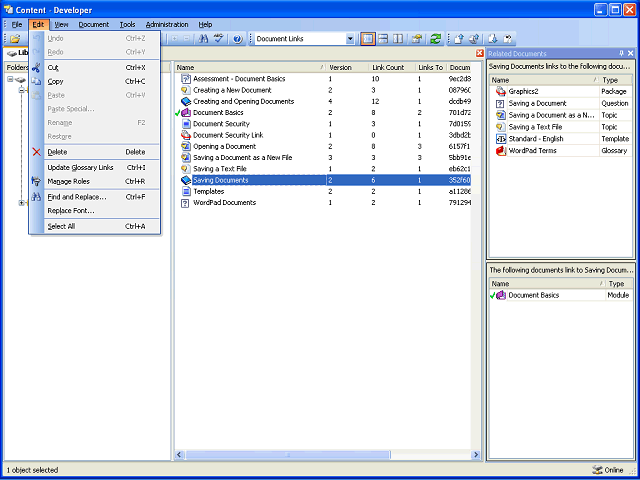This screenshot has height=480, width=640.
Task: Click the Graphics2 package icon
Action: [501, 91]
